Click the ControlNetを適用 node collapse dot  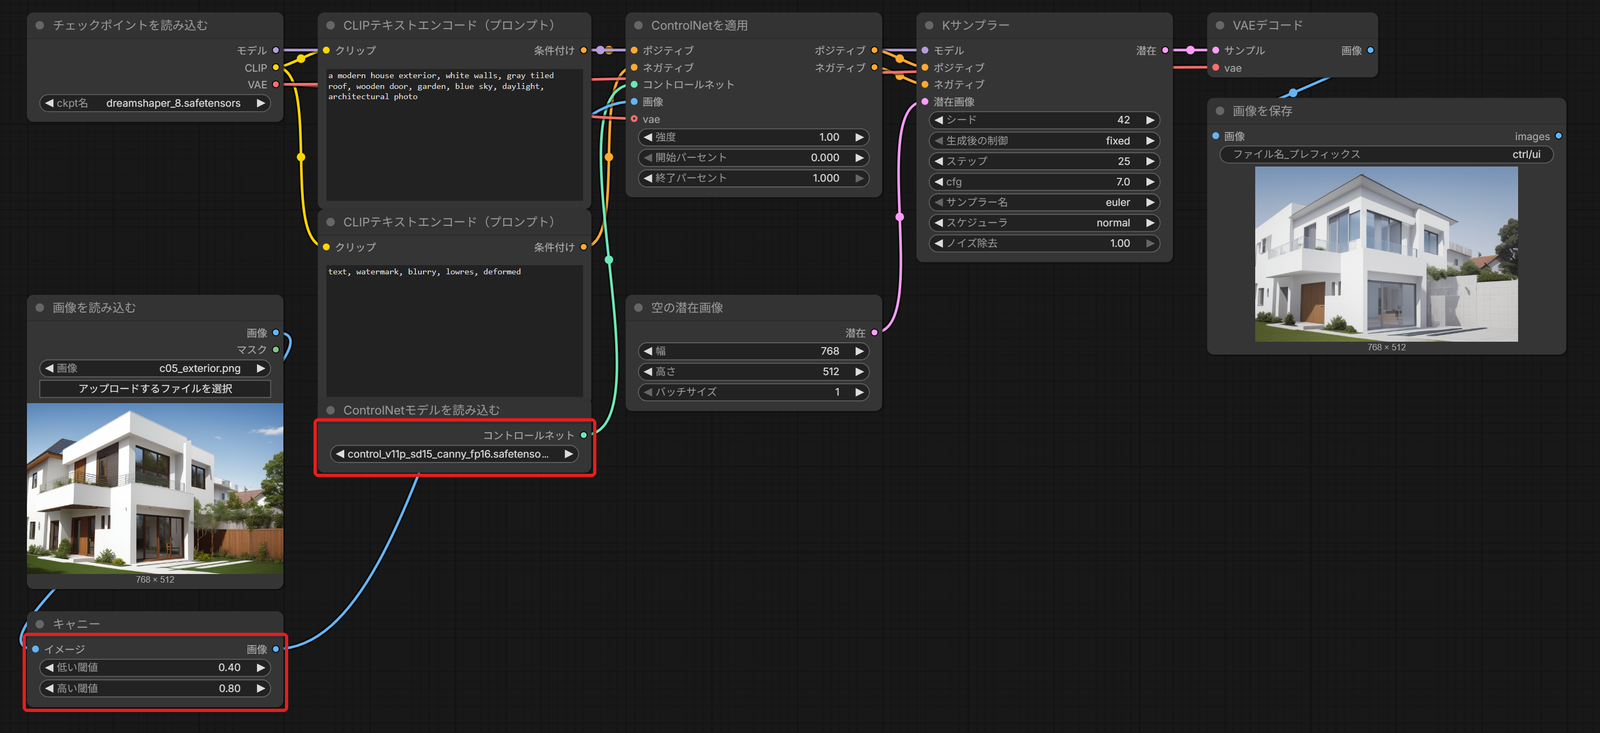point(638,25)
